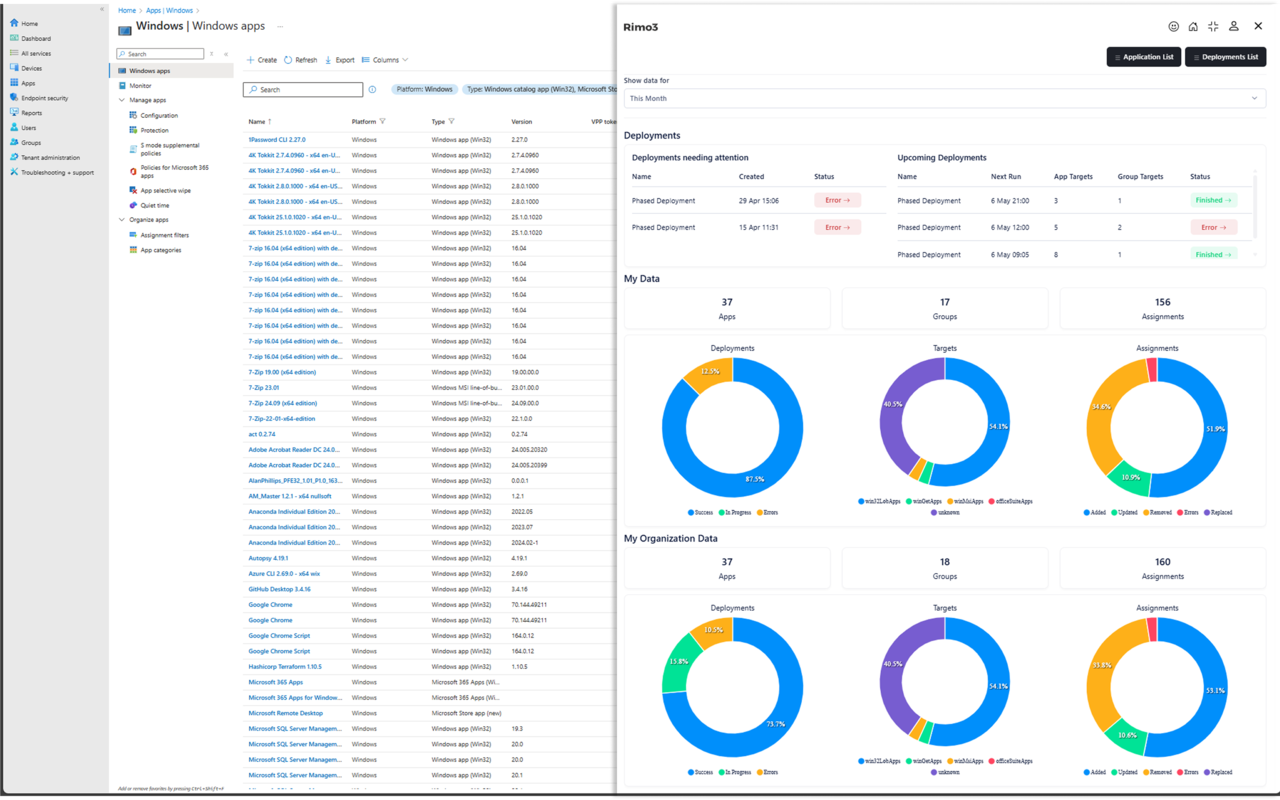Toggle Removed legend in My Data Assignments chart
This screenshot has height=800, width=1280.
(1156, 512)
